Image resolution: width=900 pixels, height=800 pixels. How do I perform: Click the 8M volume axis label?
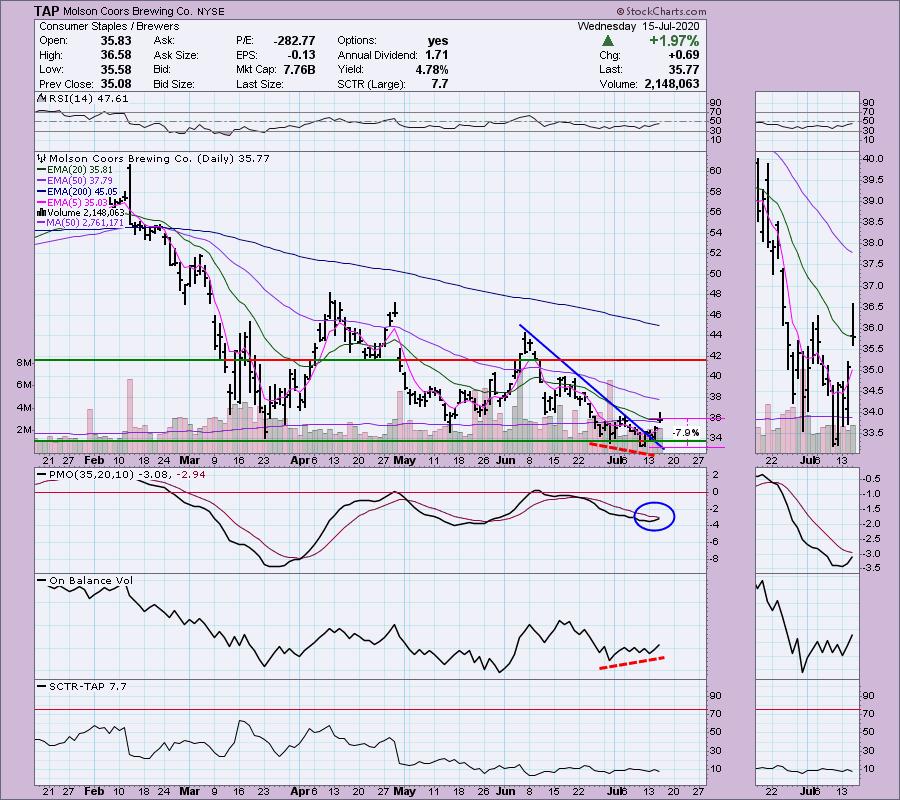[x=24, y=363]
